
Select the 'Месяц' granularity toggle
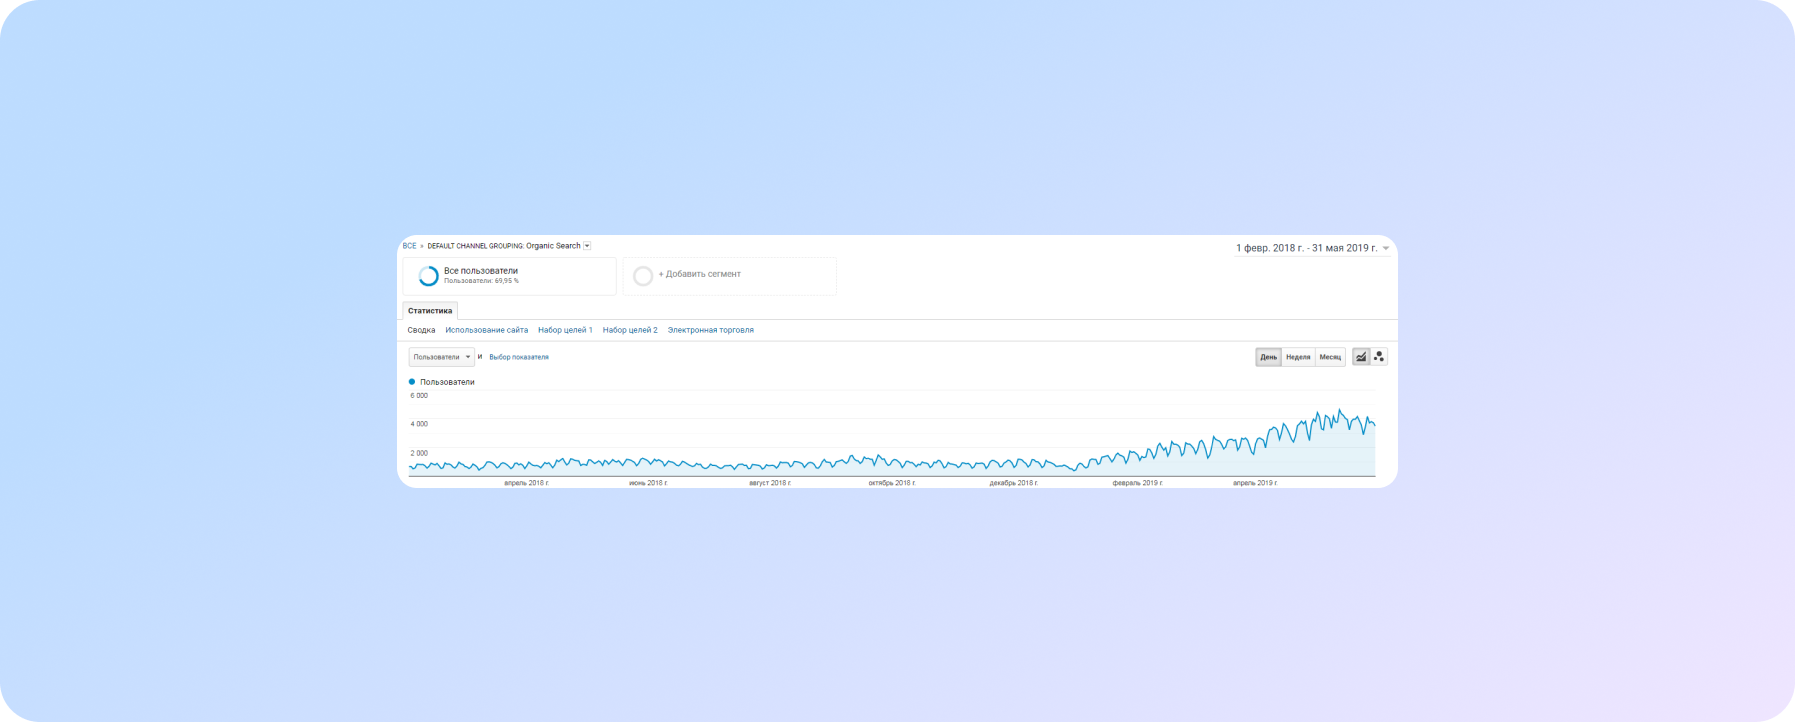(1330, 357)
